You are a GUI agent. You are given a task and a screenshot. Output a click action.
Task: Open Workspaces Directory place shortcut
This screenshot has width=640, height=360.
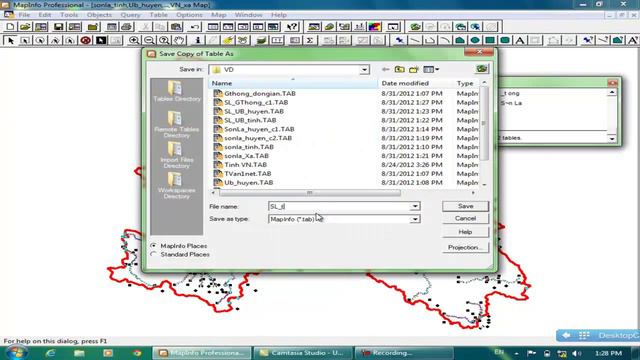[x=177, y=186]
